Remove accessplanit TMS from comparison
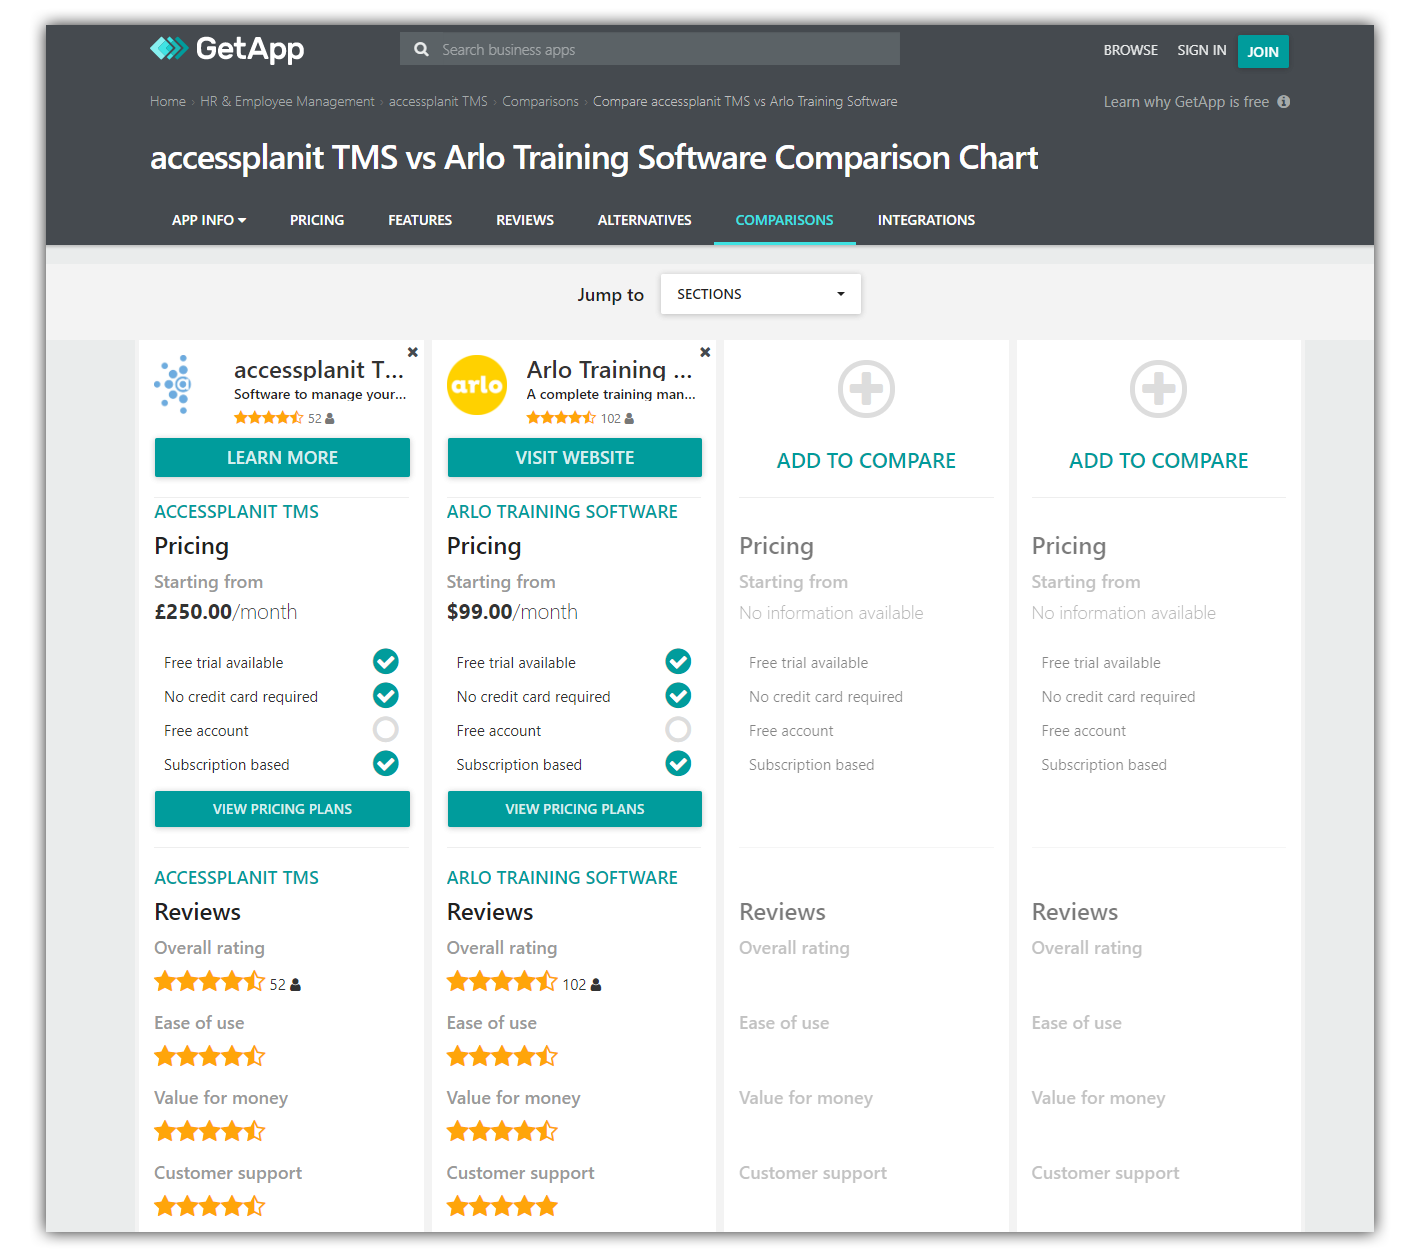This screenshot has width=1420, height=1257. pos(412,352)
